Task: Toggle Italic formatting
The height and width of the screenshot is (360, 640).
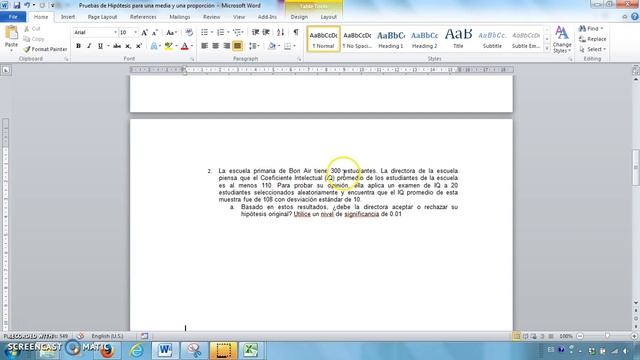Action: [x=89, y=46]
